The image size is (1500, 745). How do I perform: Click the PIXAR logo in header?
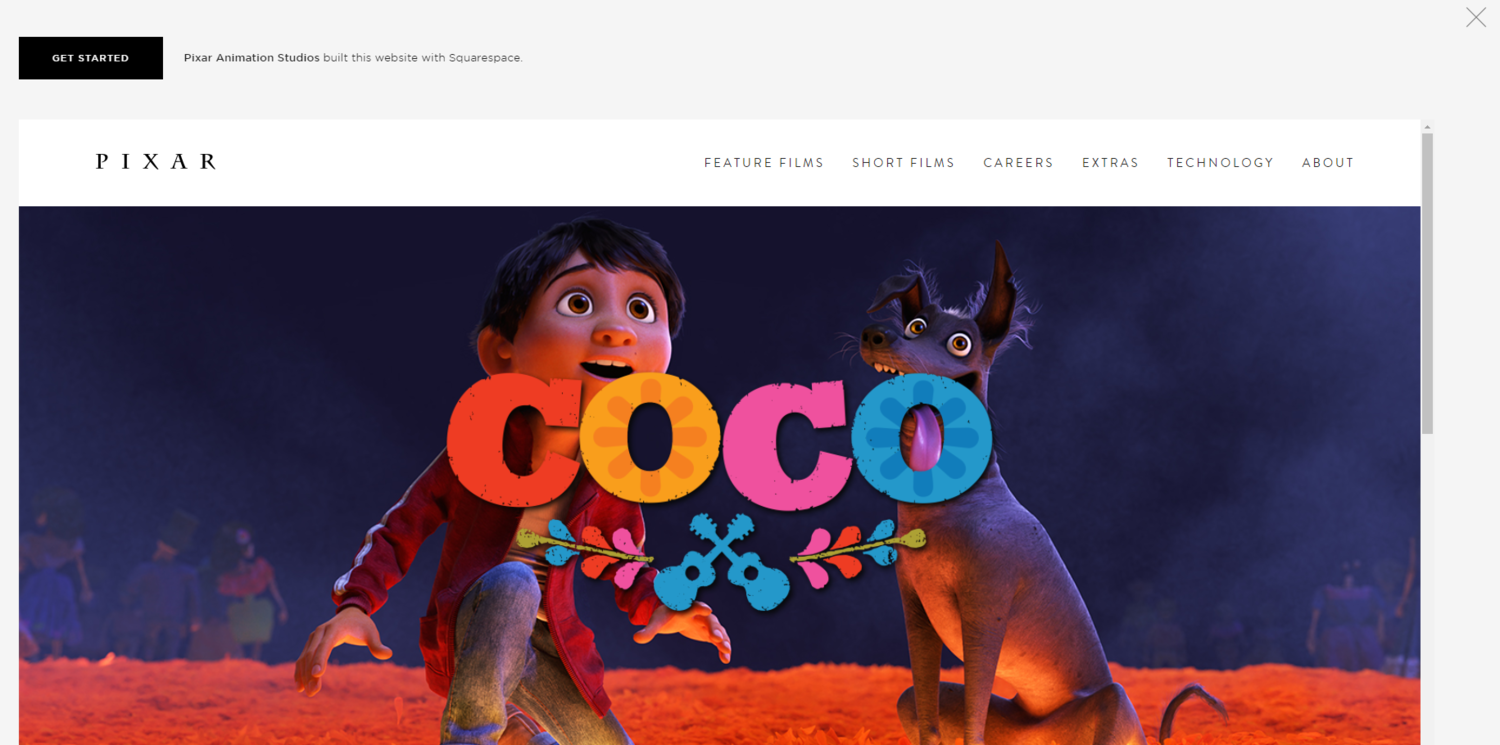156,162
